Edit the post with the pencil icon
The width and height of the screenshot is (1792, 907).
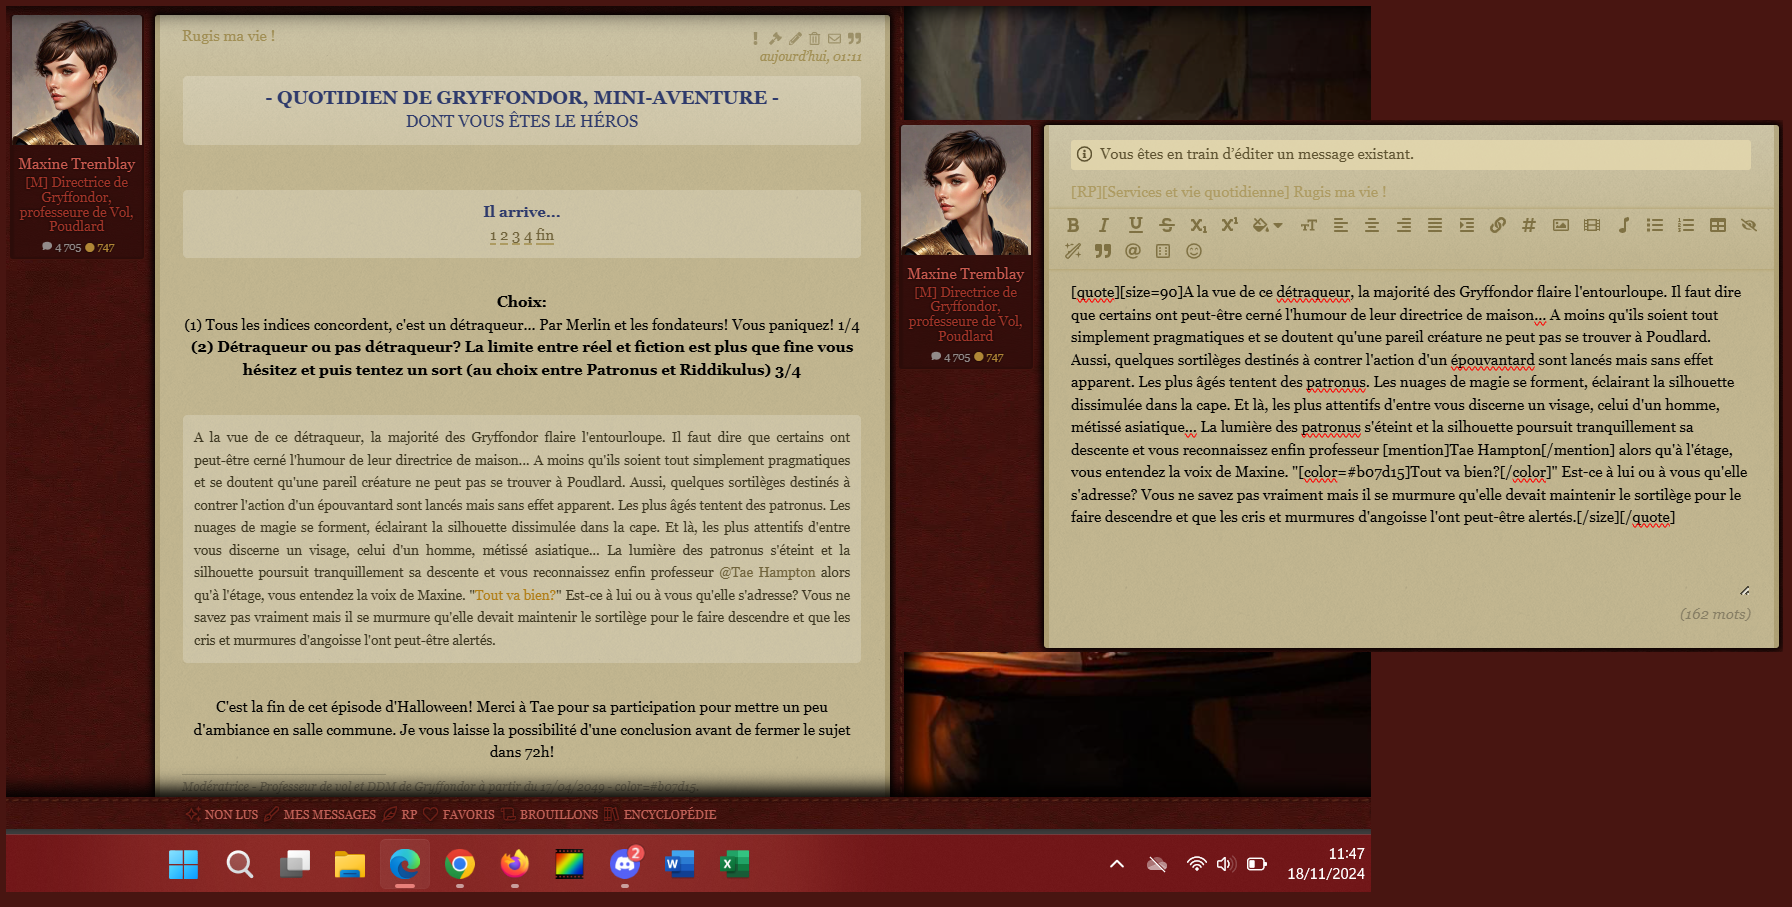pos(795,38)
